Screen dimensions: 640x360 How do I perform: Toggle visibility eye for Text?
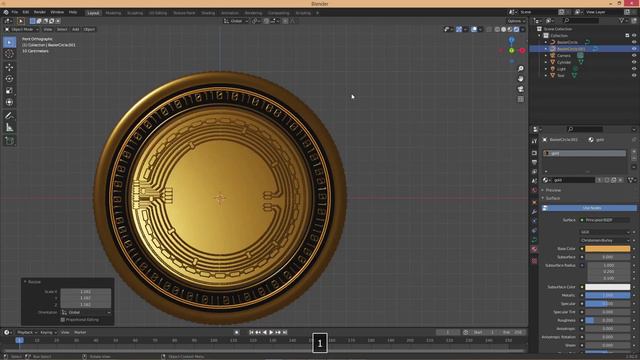click(x=634, y=75)
